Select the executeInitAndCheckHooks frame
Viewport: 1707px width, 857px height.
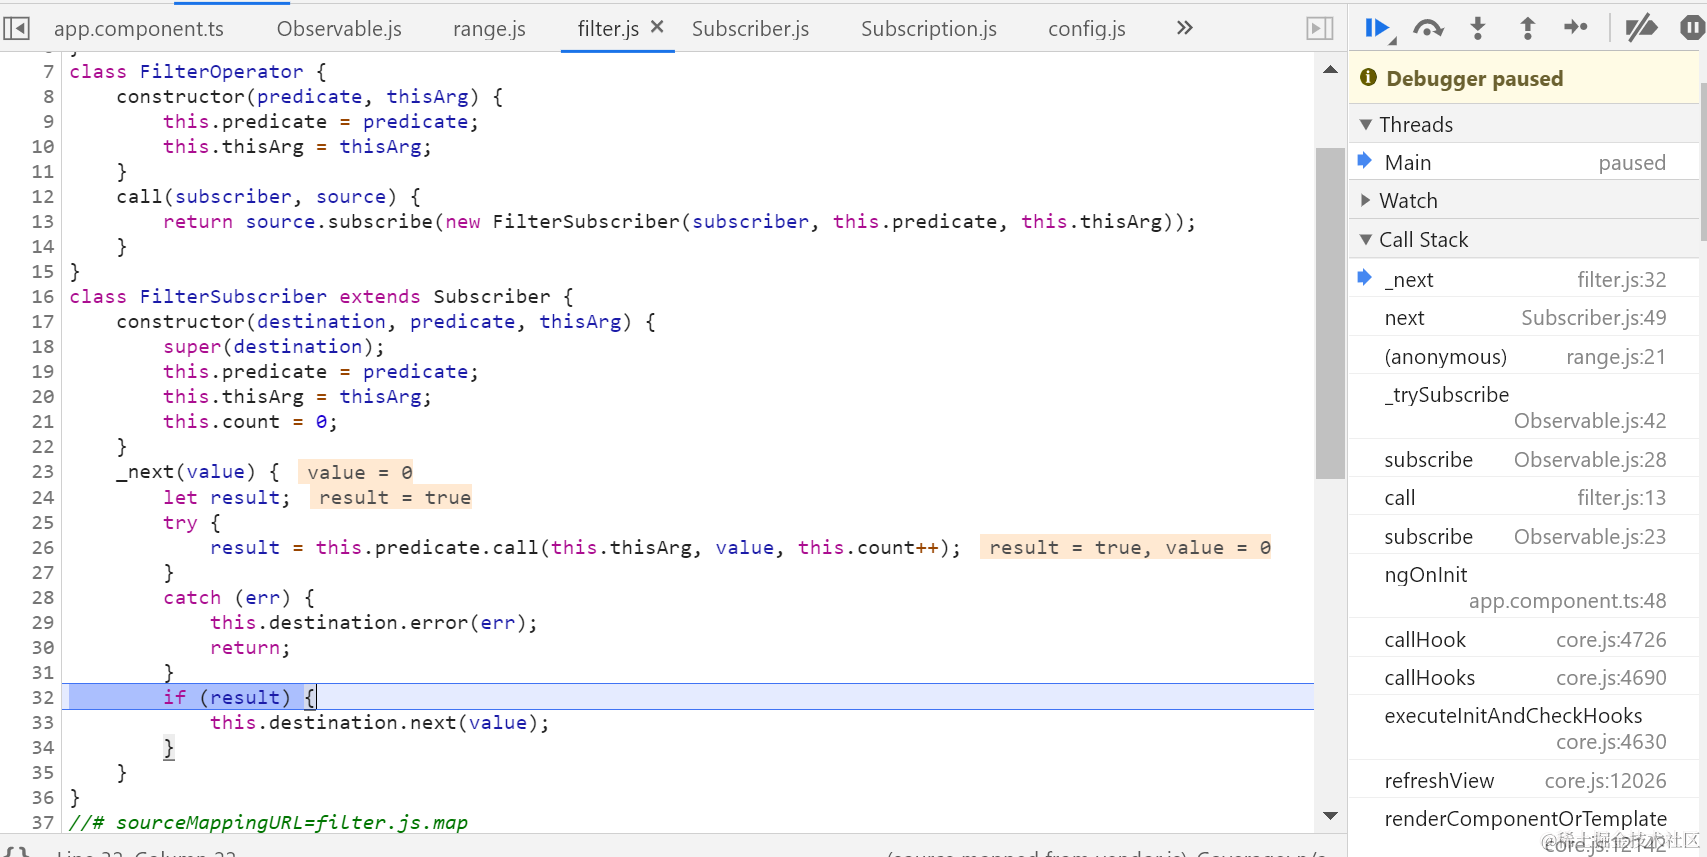(1524, 728)
